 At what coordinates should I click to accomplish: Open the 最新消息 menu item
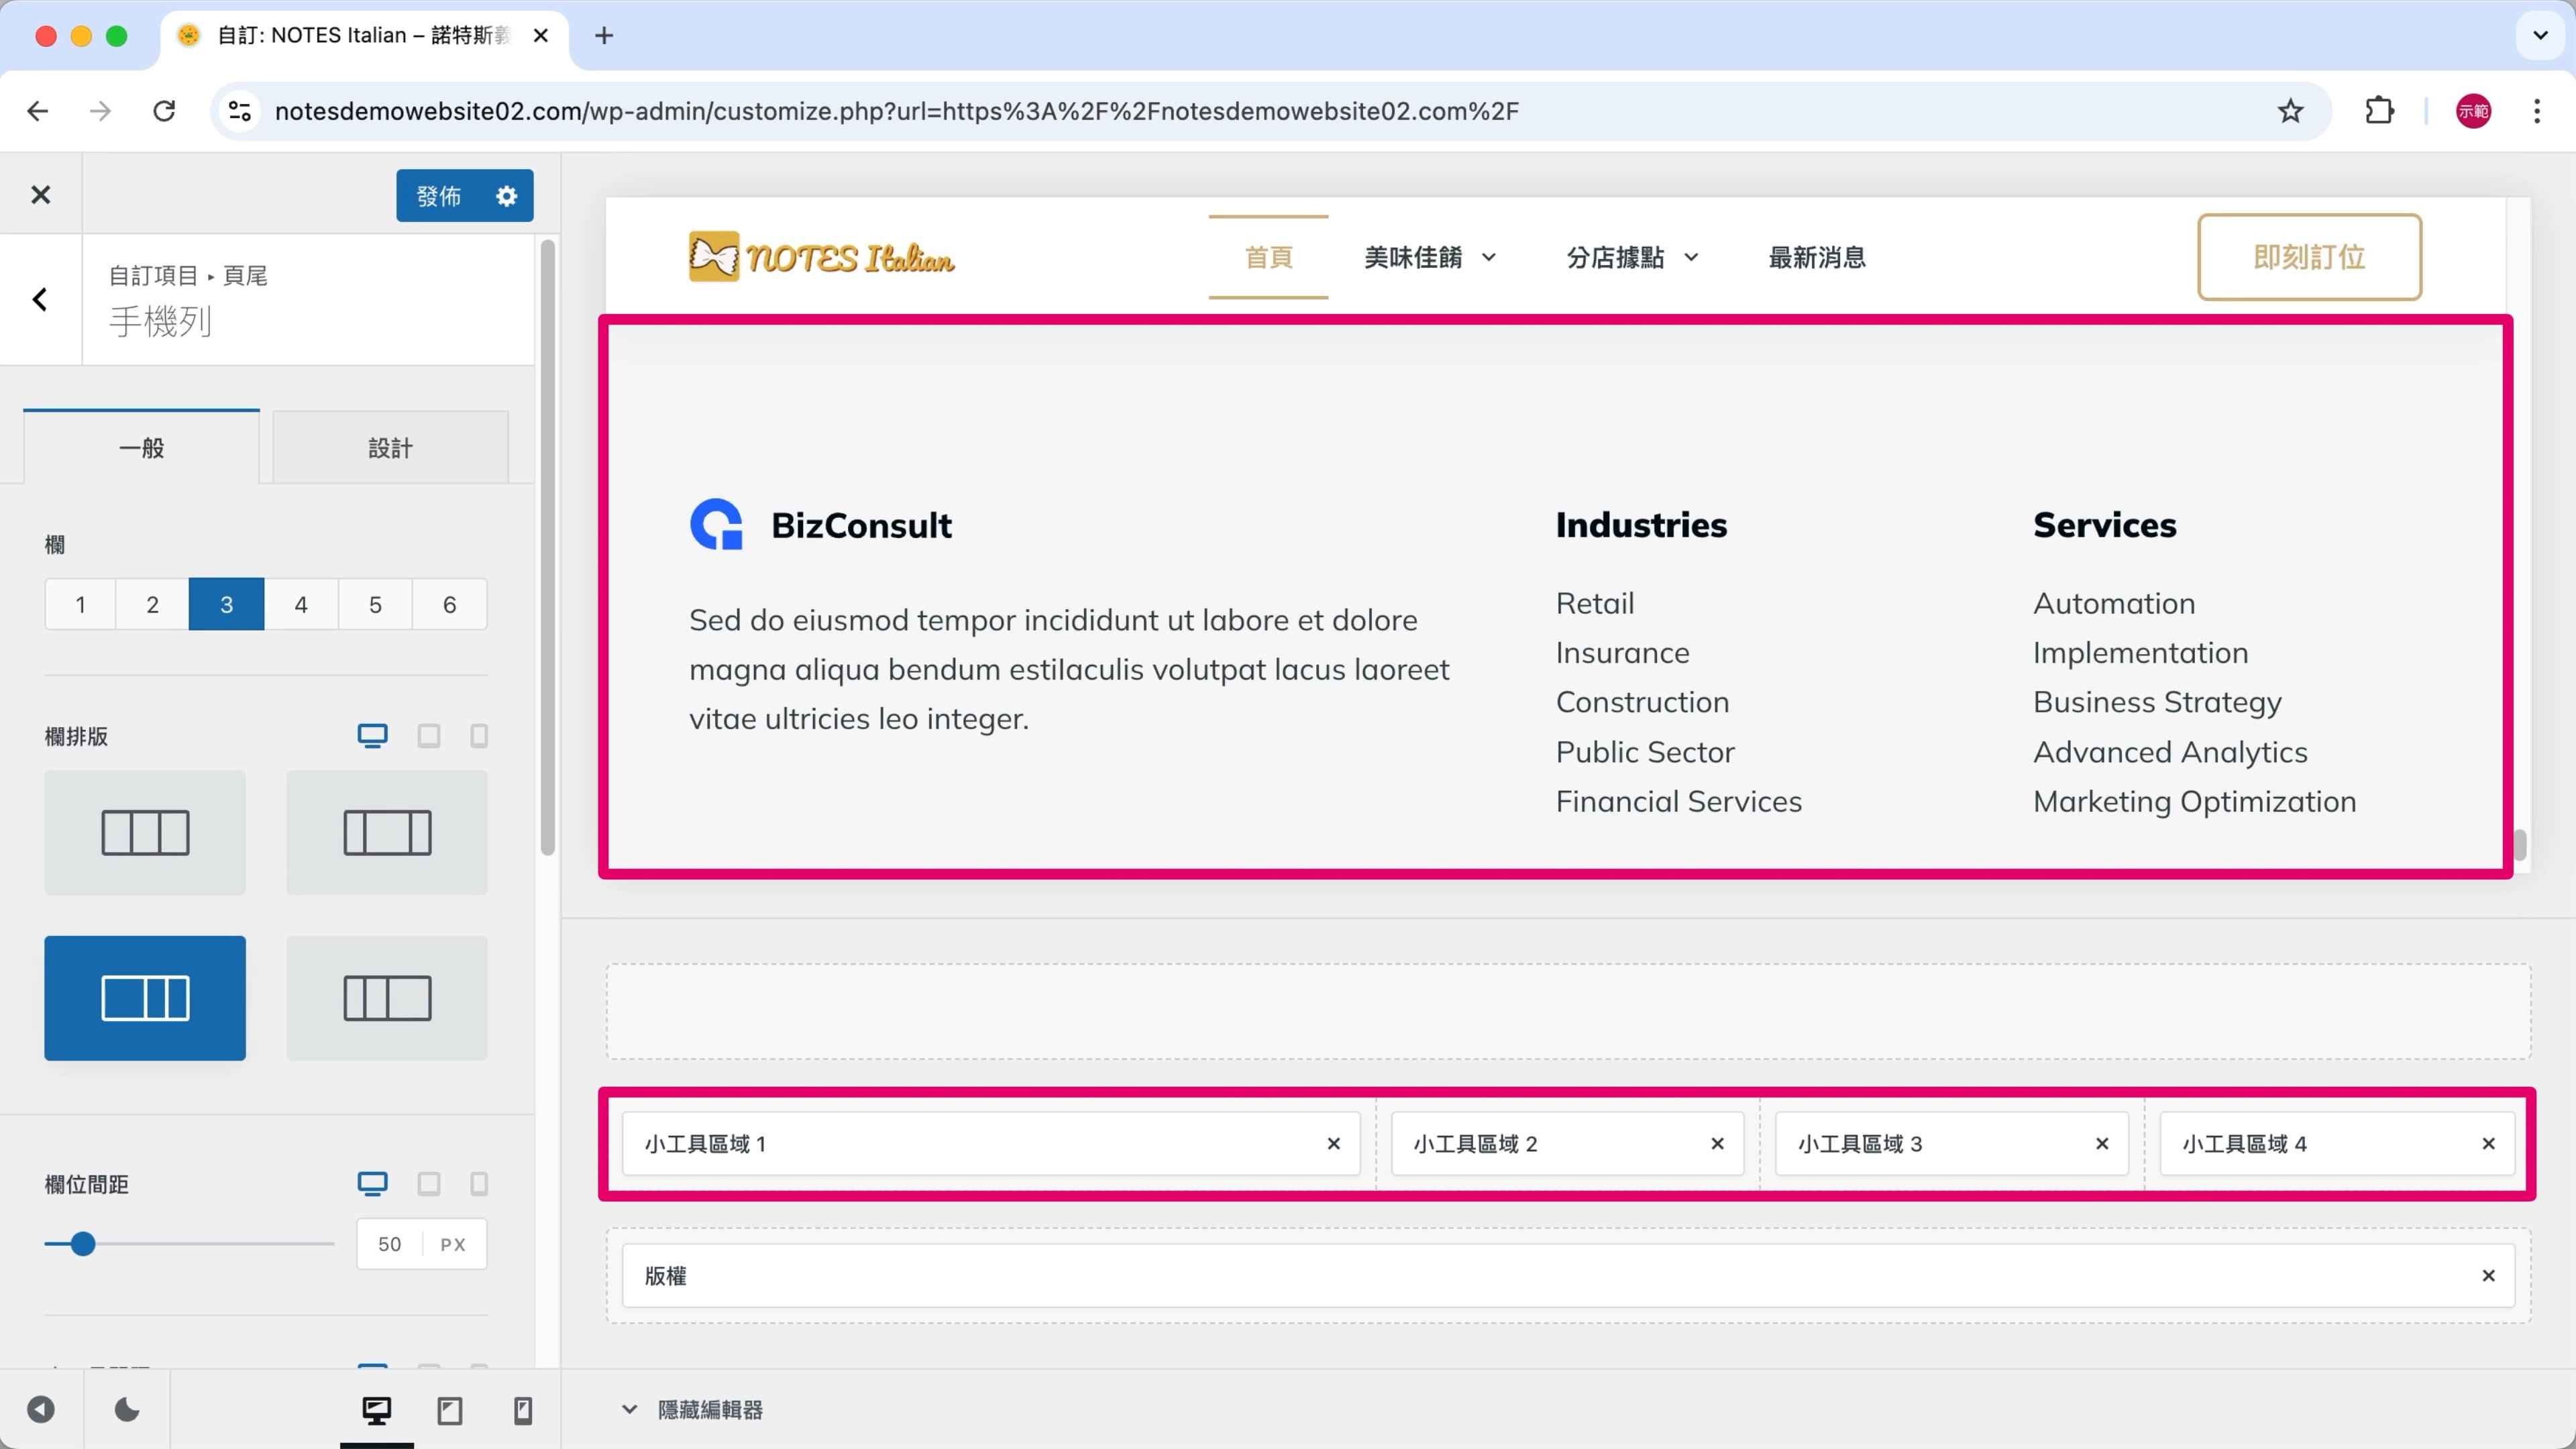tap(1817, 257)
